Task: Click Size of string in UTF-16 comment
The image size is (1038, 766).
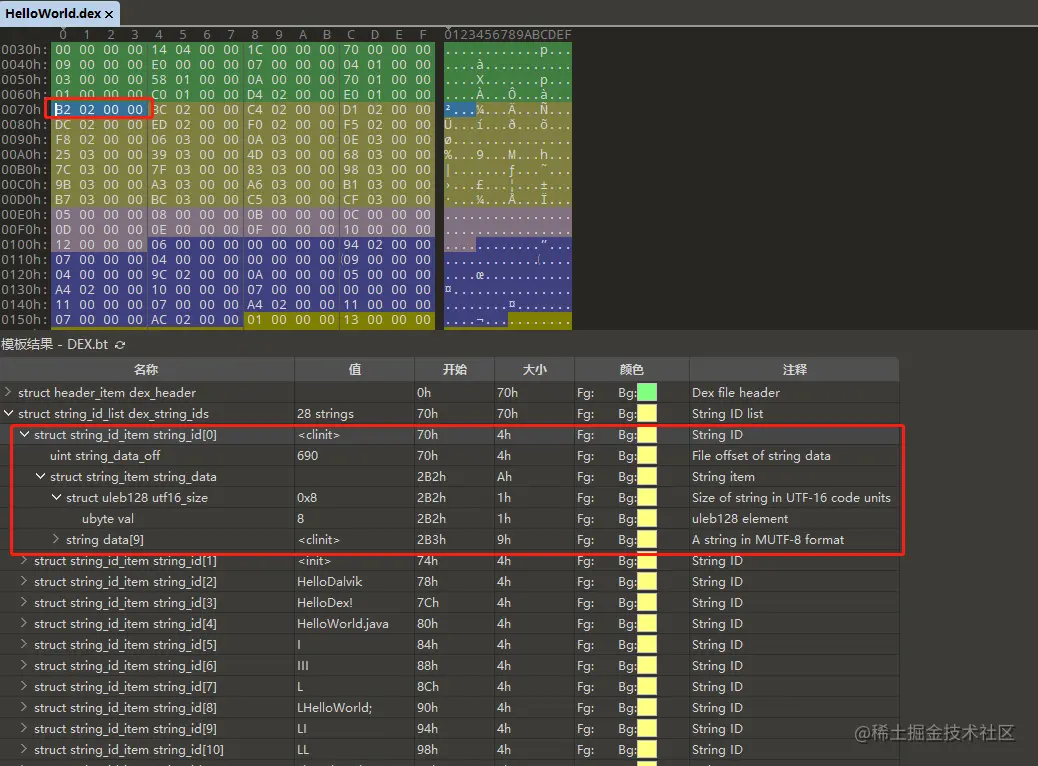Action: point(791,497)
